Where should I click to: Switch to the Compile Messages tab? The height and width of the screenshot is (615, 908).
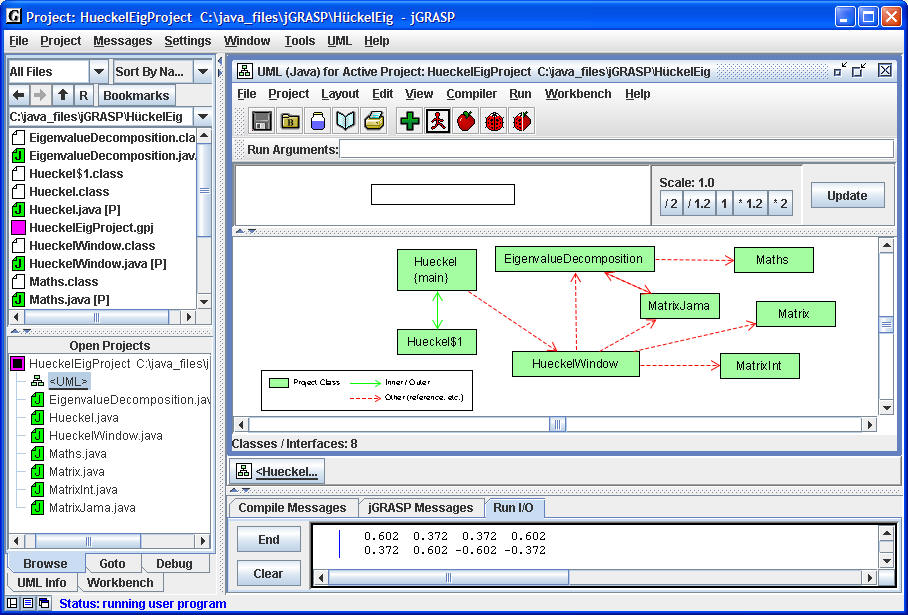292,508
